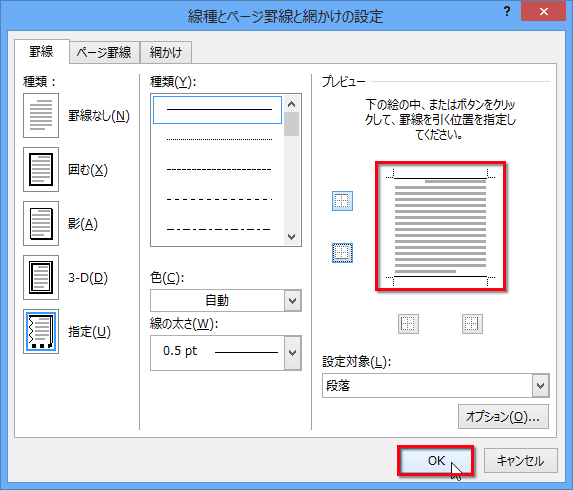
Task: Expand the 設定対象 dropdown showing 段落
Action: pyautogui.click(x=436, y=385)
